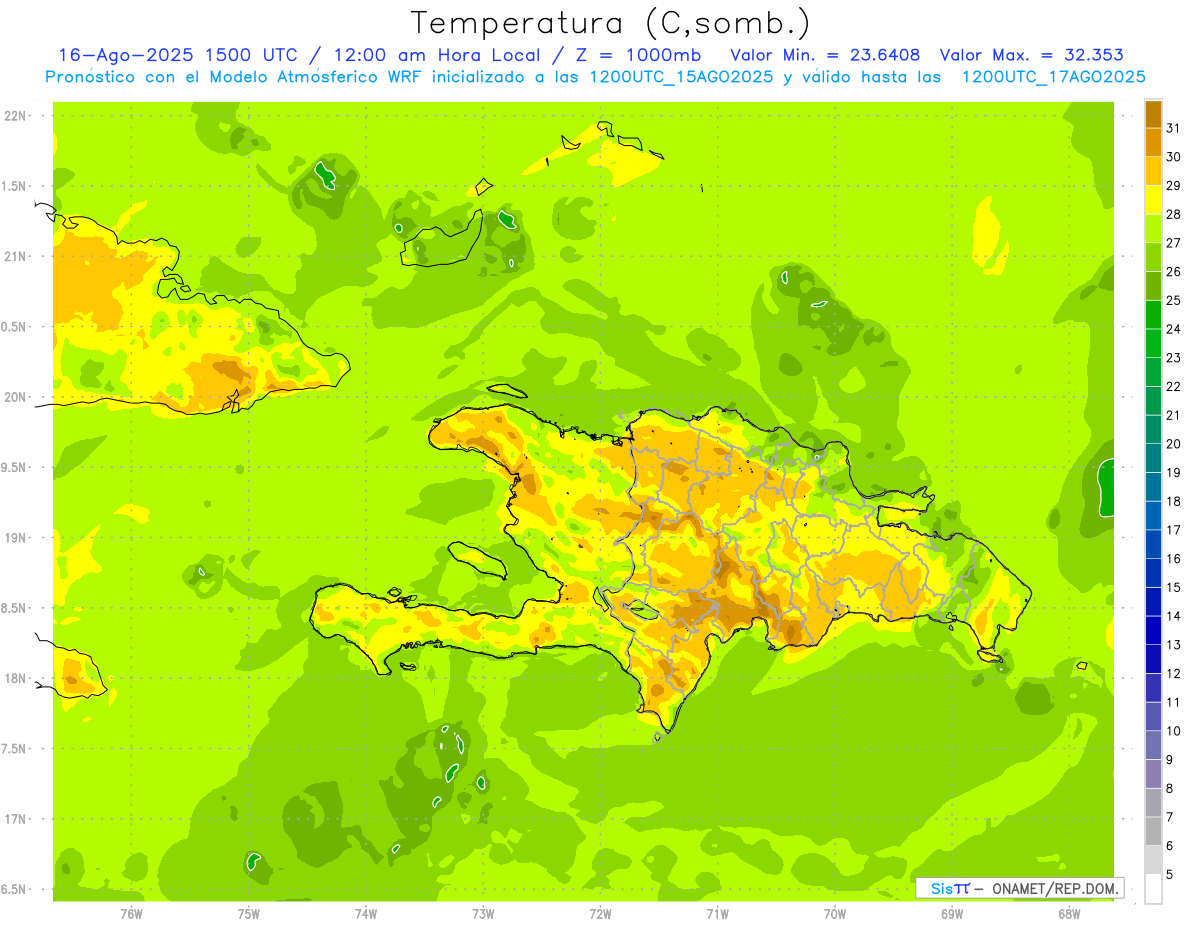Click the 68W longitude label

coord(1069,913)
